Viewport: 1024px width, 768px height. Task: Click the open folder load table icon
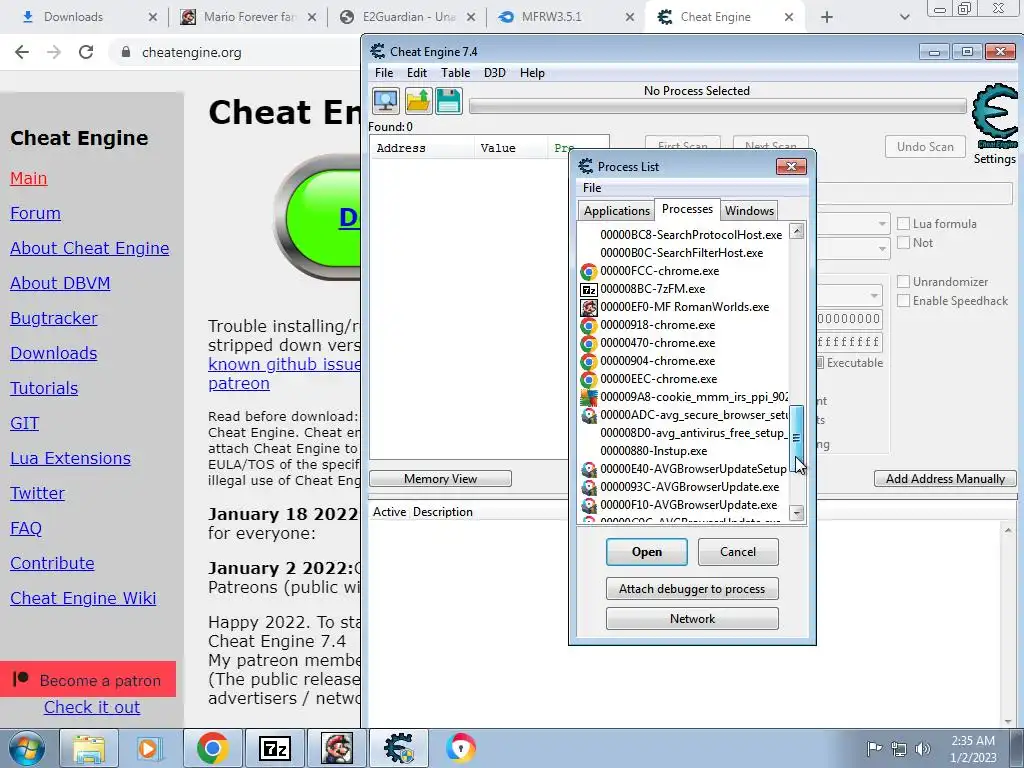pos(418,101)
